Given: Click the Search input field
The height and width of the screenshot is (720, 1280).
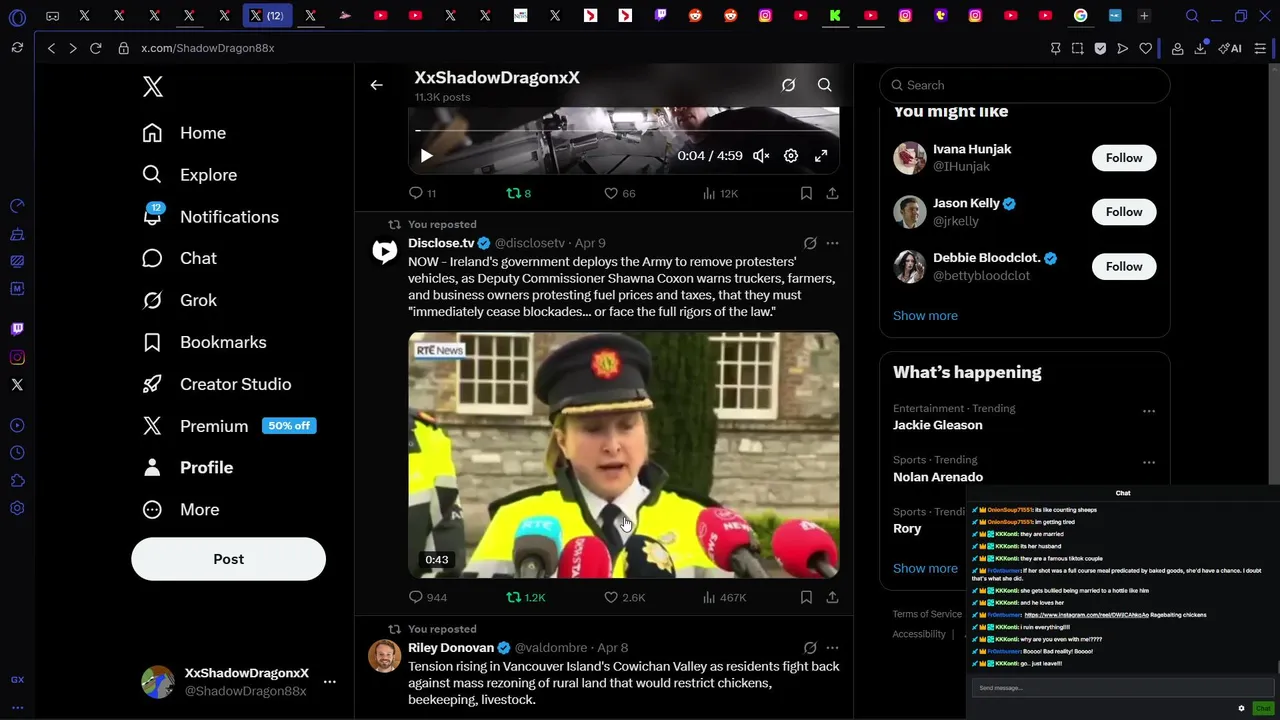Looking at the screenshot, I should click(x=1024, y=85).
